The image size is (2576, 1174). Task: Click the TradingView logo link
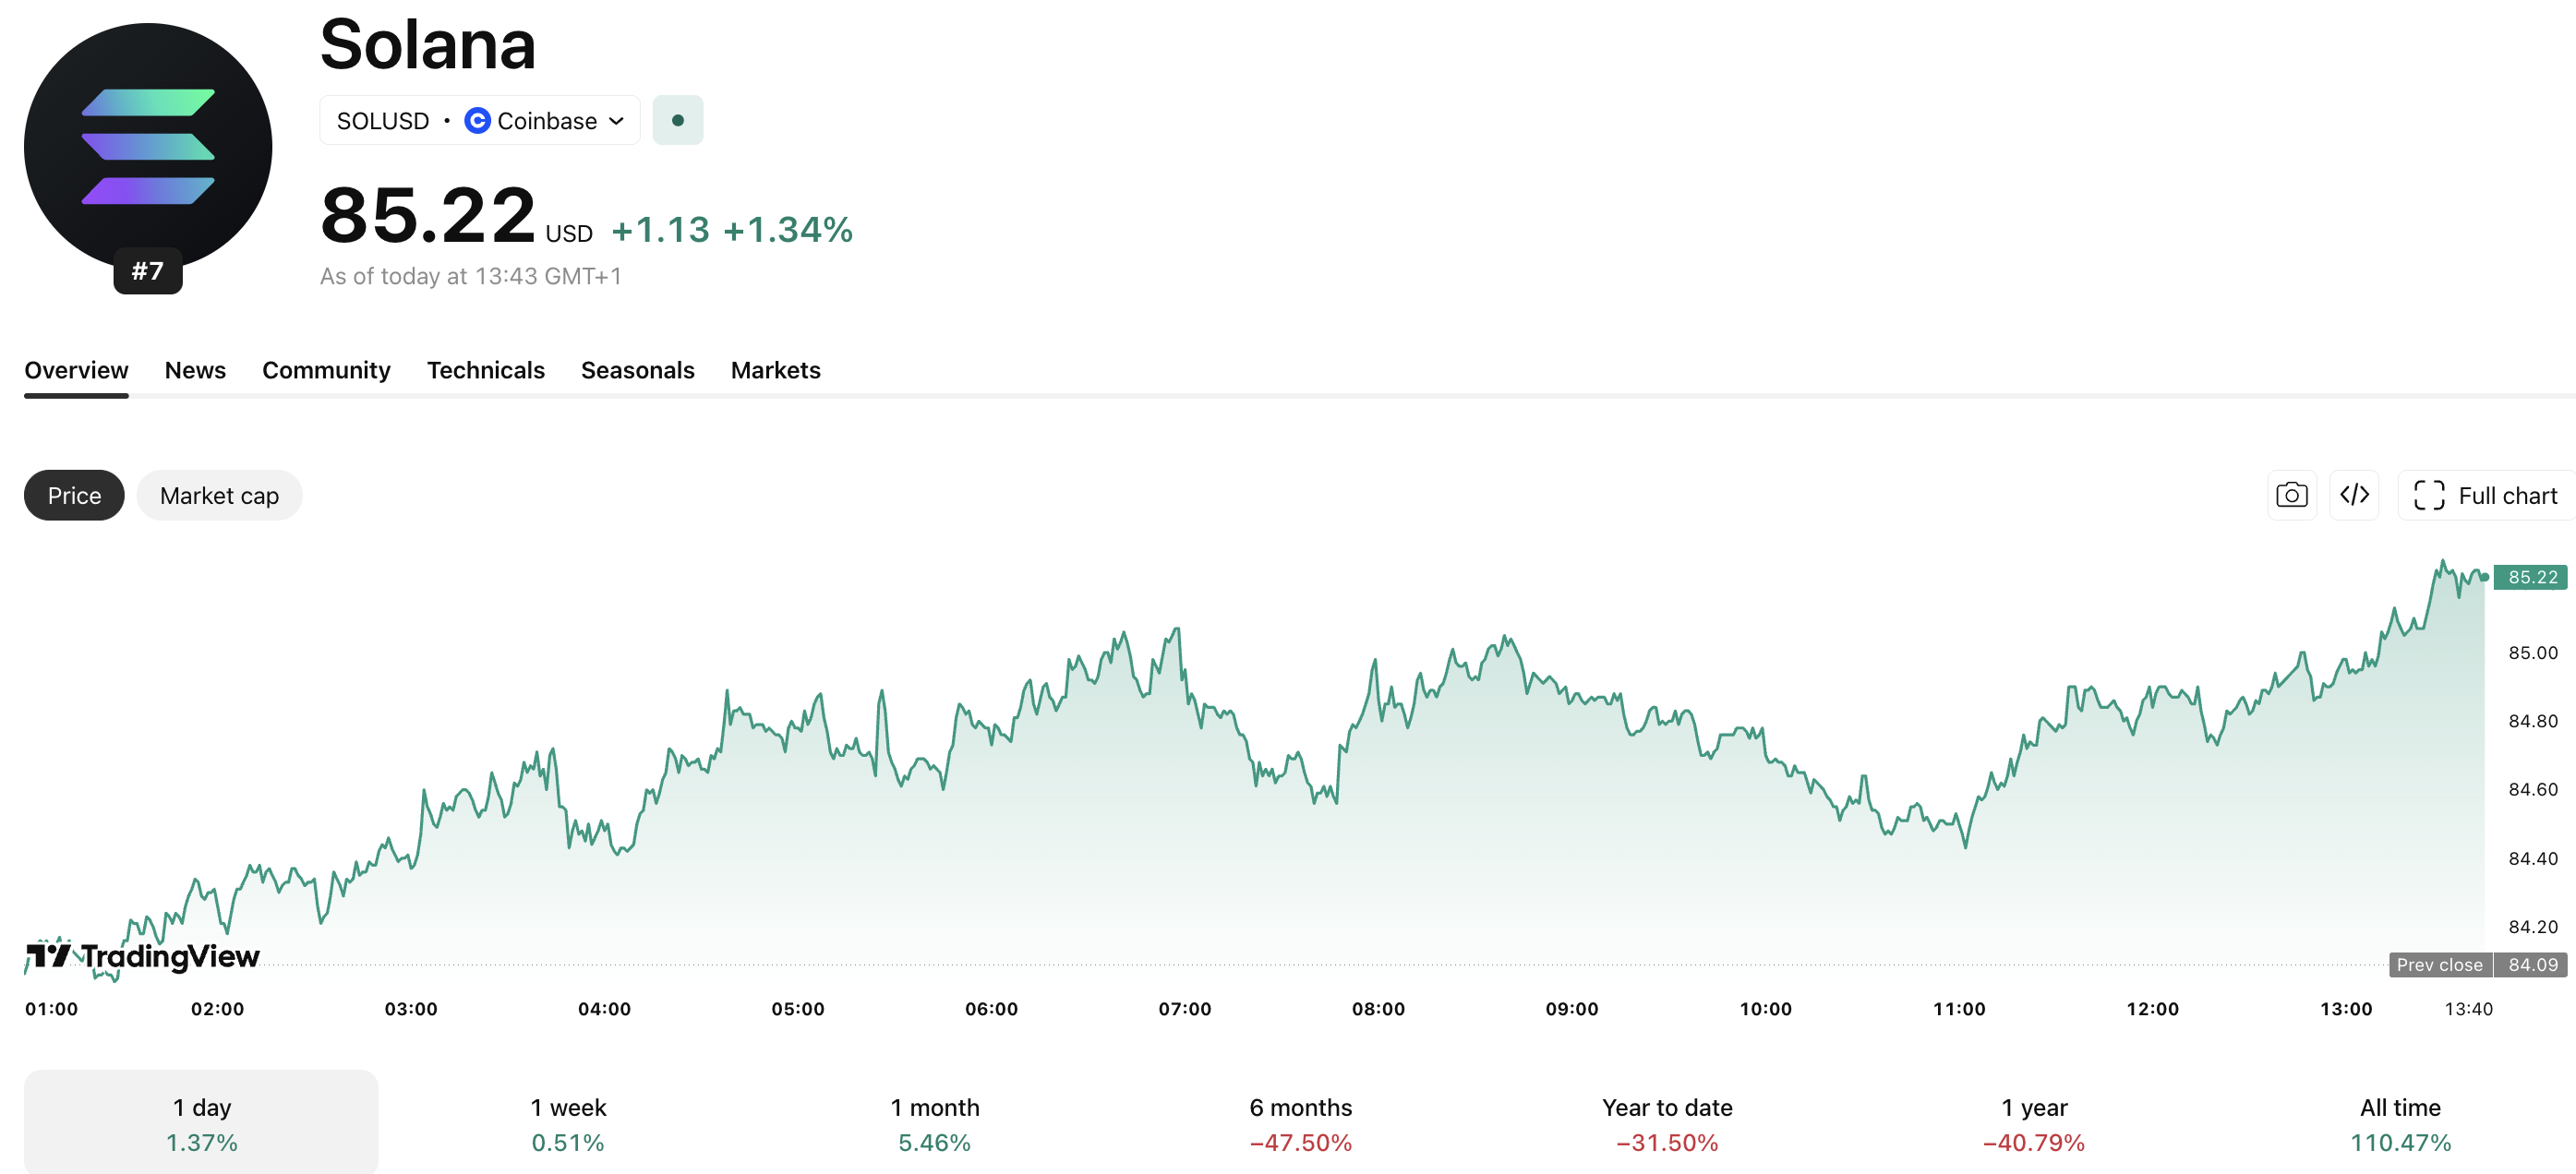(x=143, y=956)
